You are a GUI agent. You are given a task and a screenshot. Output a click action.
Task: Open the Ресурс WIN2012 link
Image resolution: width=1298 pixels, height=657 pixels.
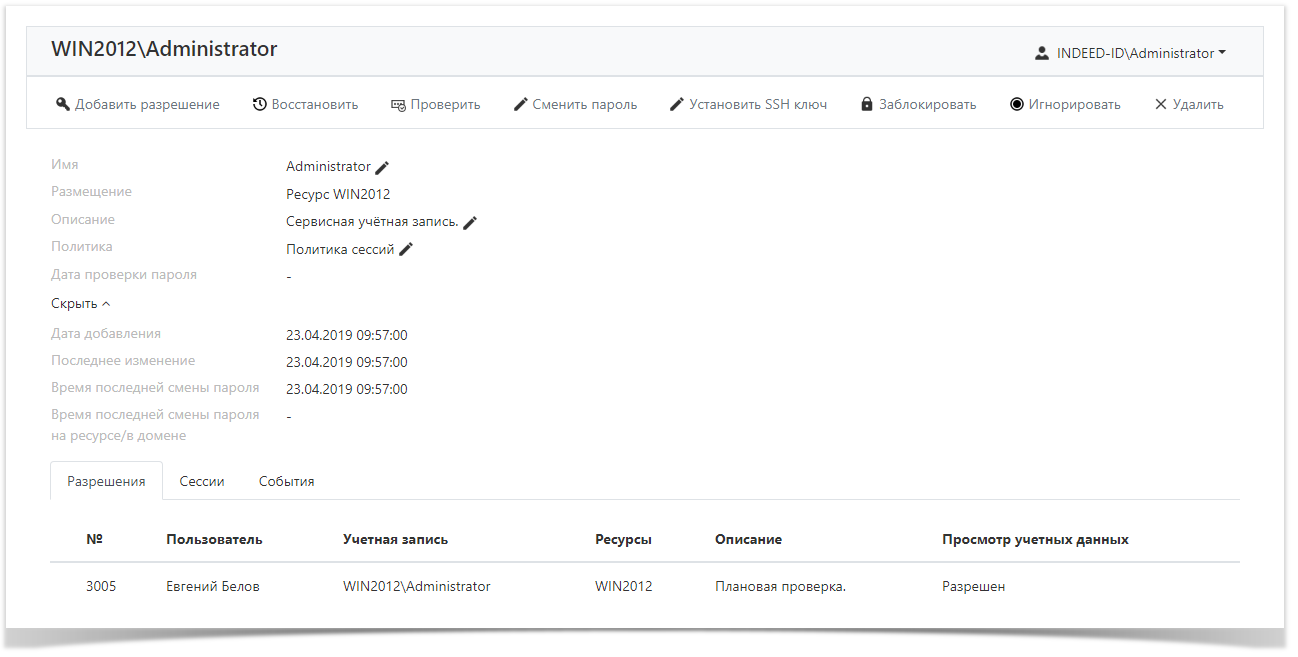click(x=338, y=194)
